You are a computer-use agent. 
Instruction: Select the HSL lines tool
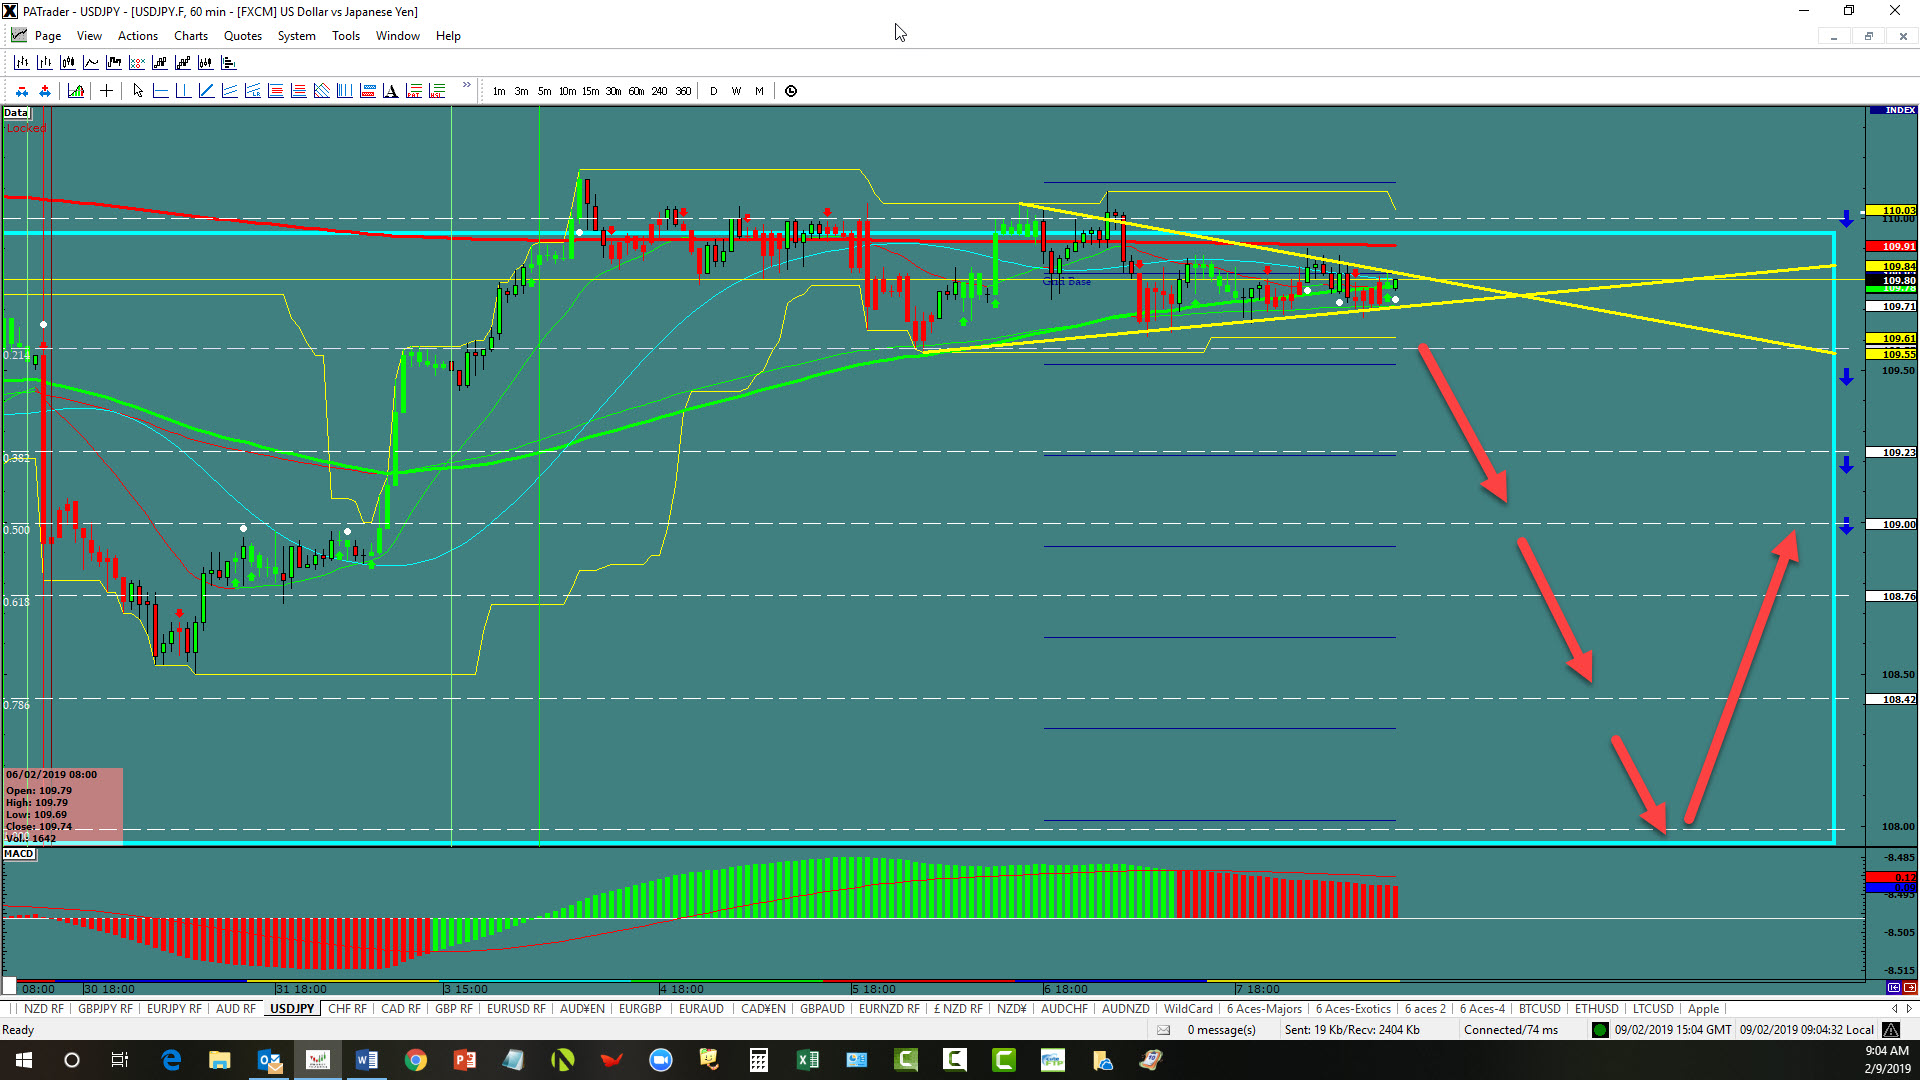point(436,91)
